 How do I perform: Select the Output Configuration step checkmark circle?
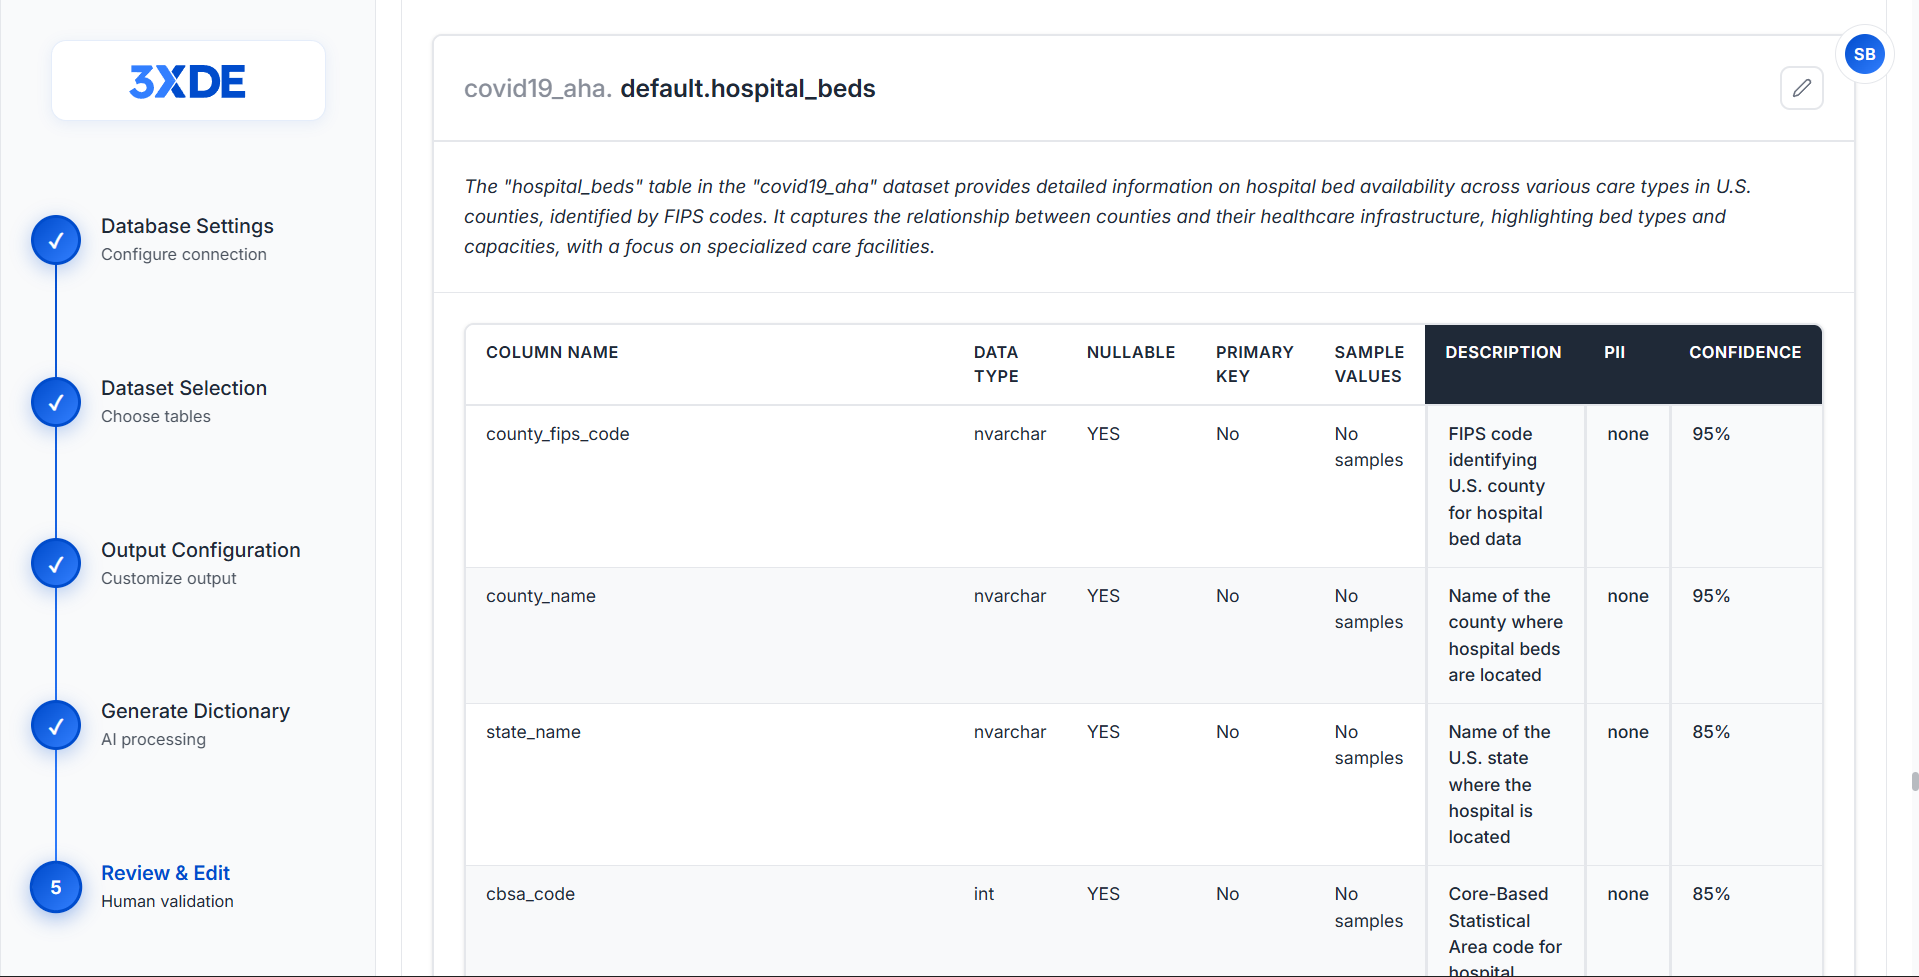pyautogui.click(x=56, y=564)
